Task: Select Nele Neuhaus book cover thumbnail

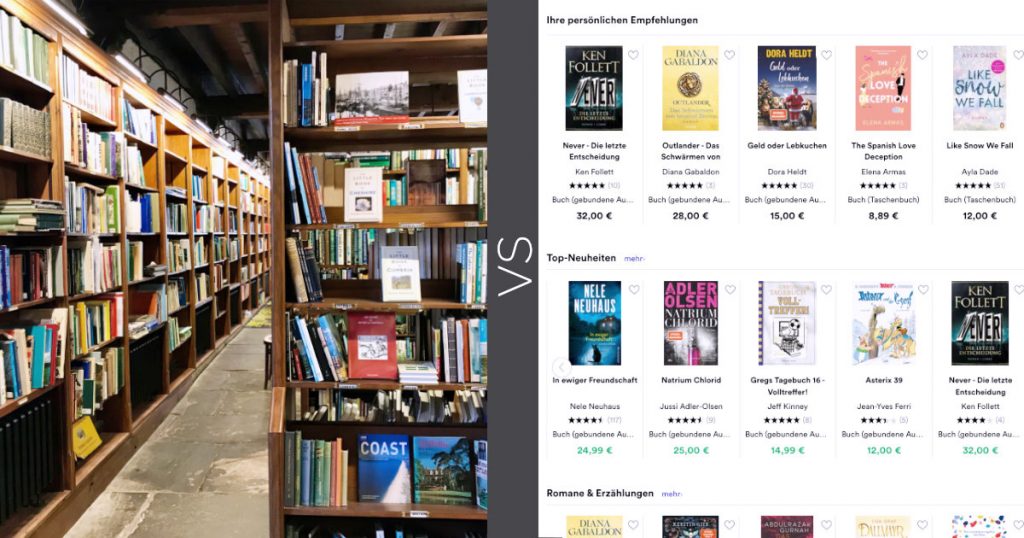Action: 594,323
